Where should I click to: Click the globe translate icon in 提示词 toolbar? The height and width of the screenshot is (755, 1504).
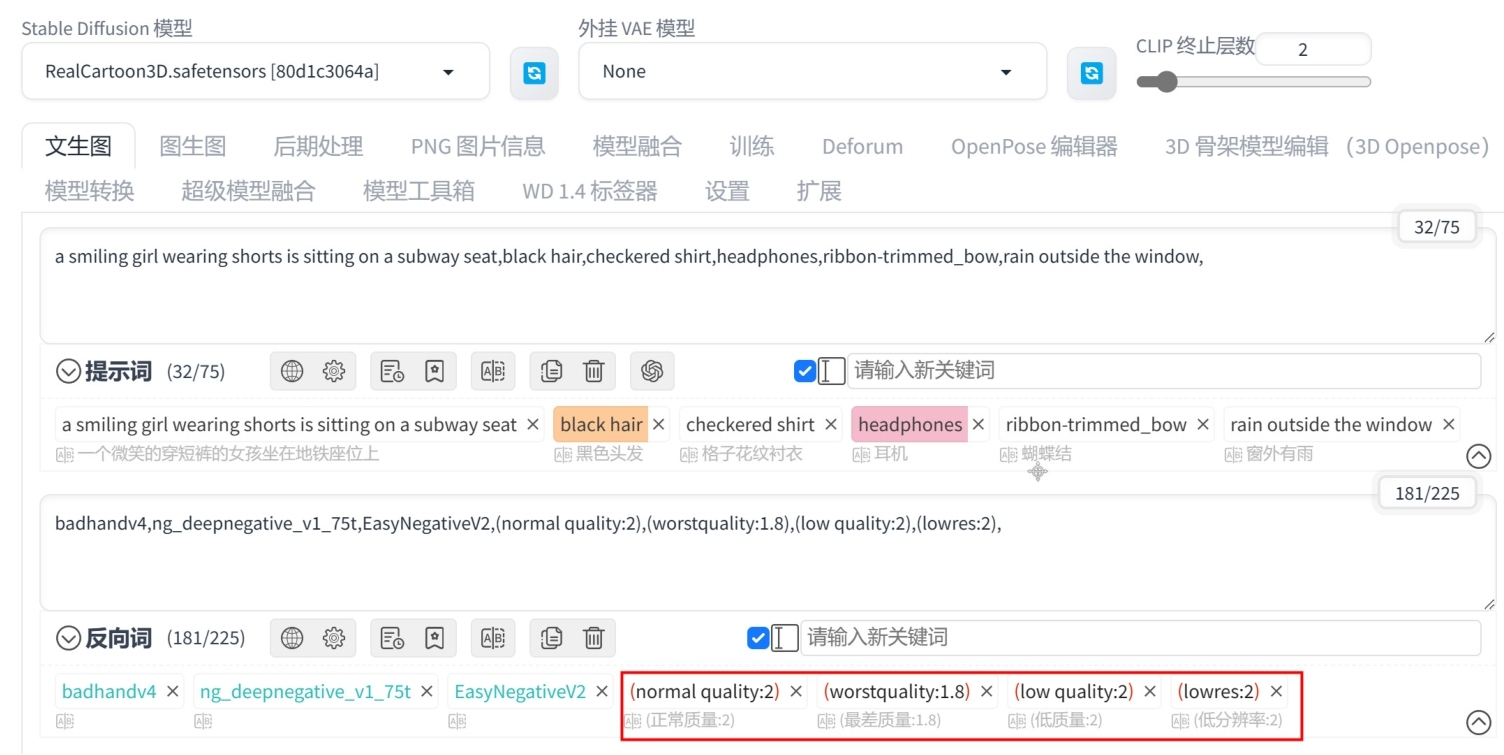tap(292, 371)
